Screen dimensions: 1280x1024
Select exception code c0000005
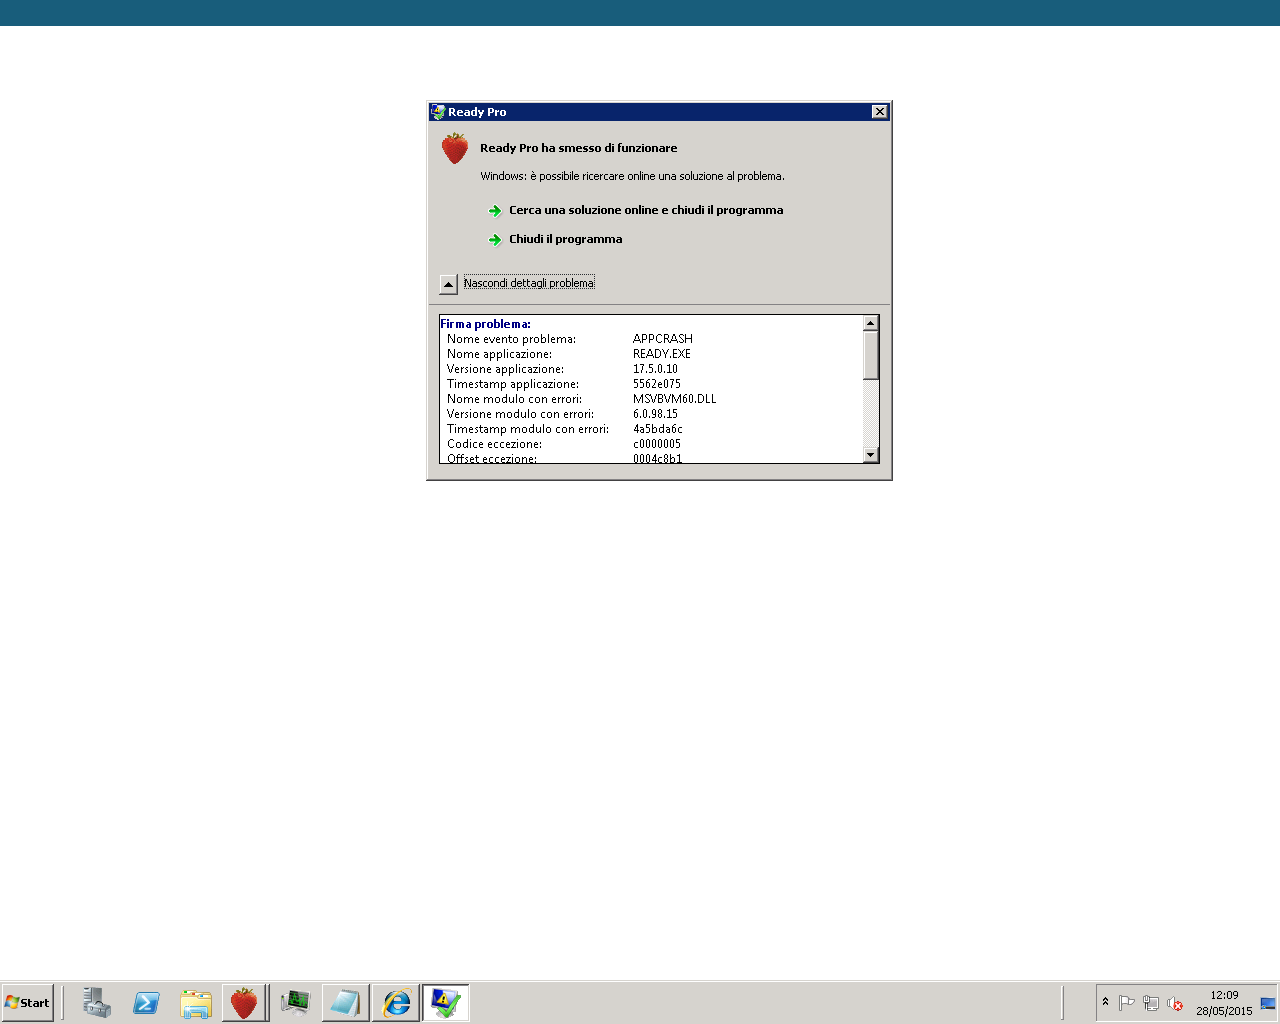(x=657, y=444)
